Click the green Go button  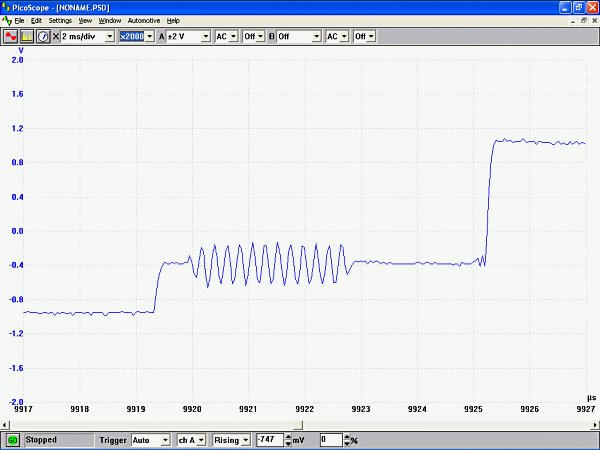pyautogui.click(x=13, y=440)
